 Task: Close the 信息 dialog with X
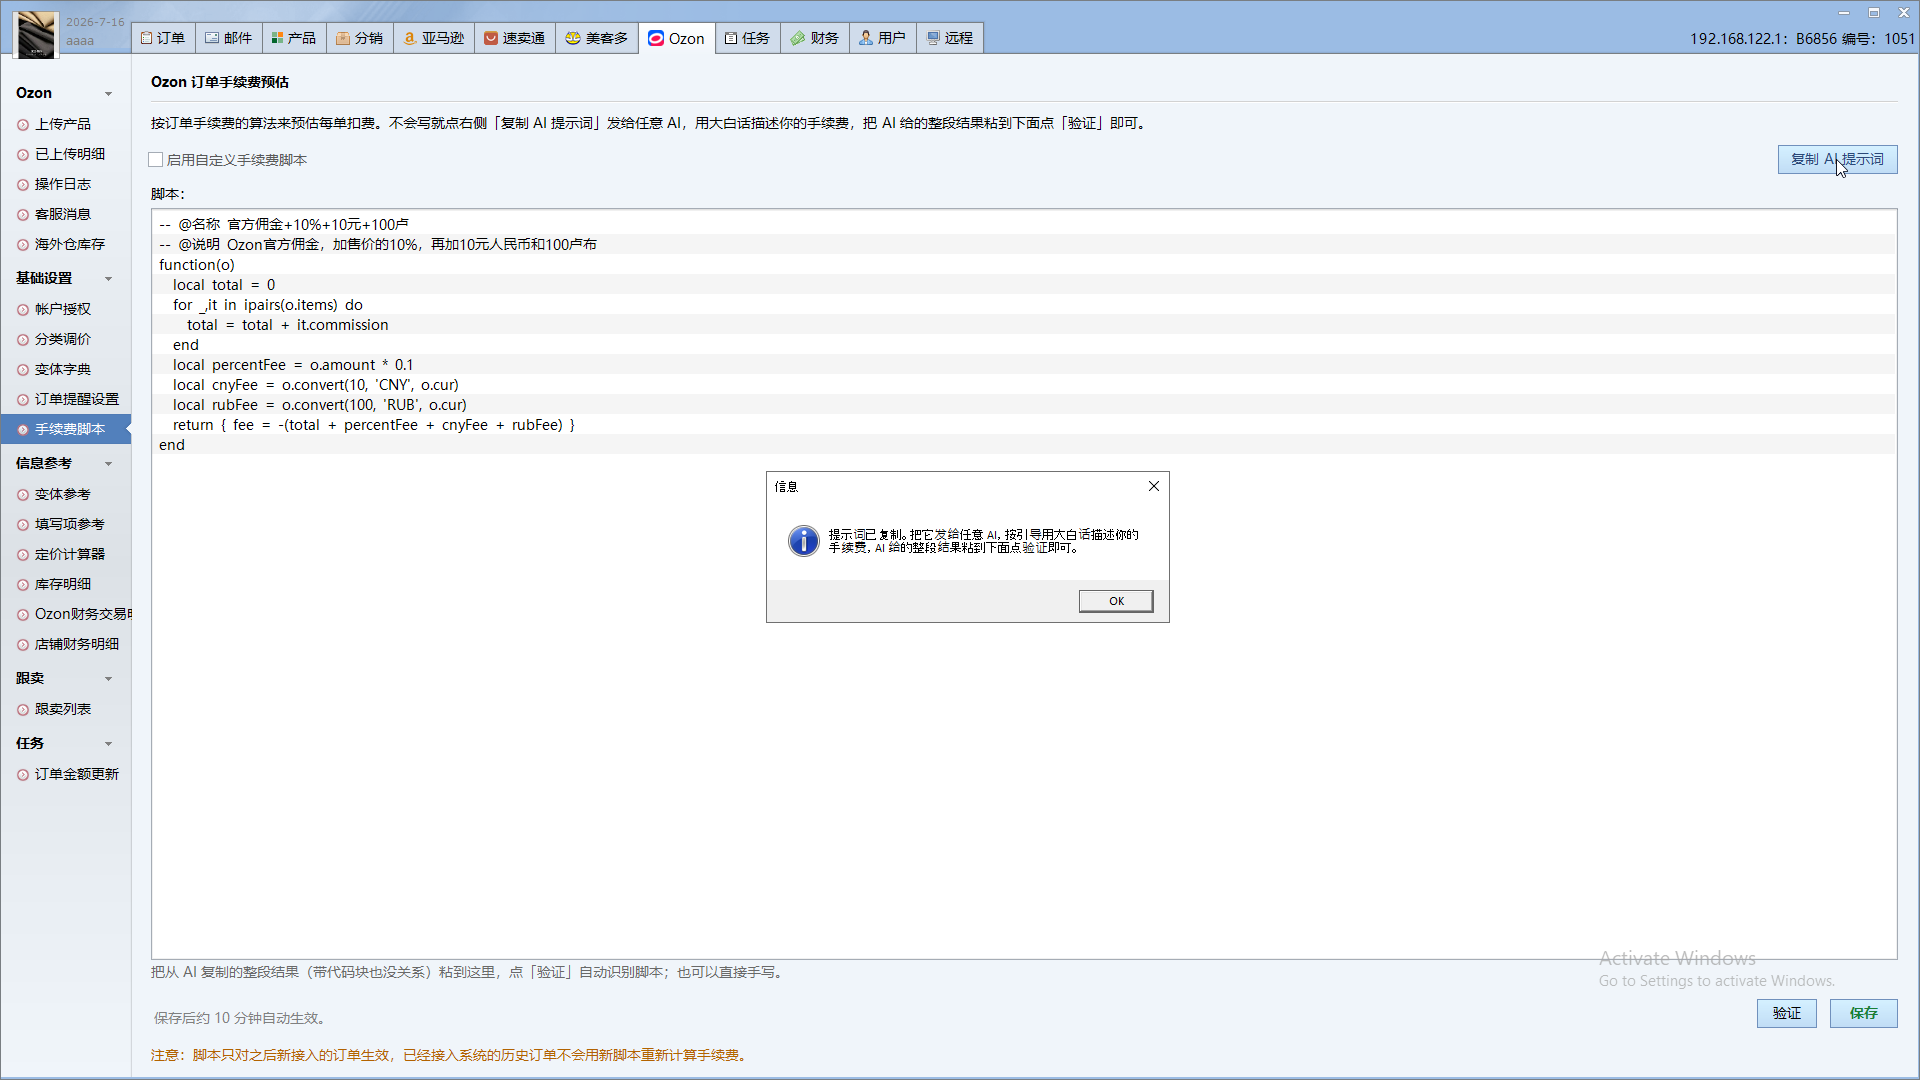[x=1154, y=486]
